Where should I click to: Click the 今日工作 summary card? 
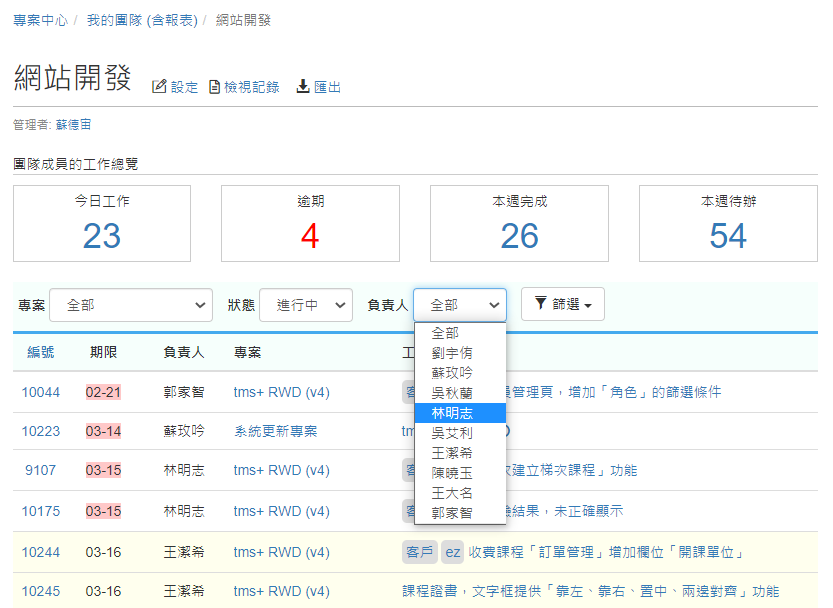tap(102, 222)
